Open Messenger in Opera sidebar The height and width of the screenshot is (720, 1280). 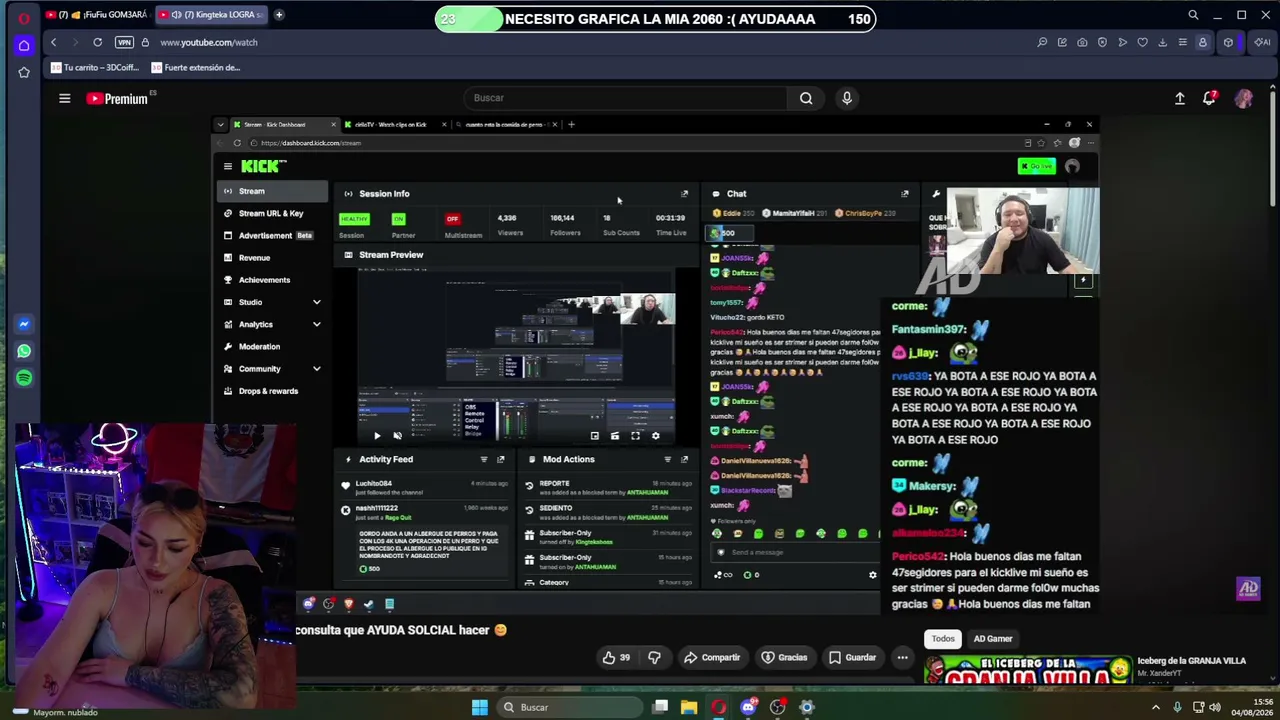point(24,324)
